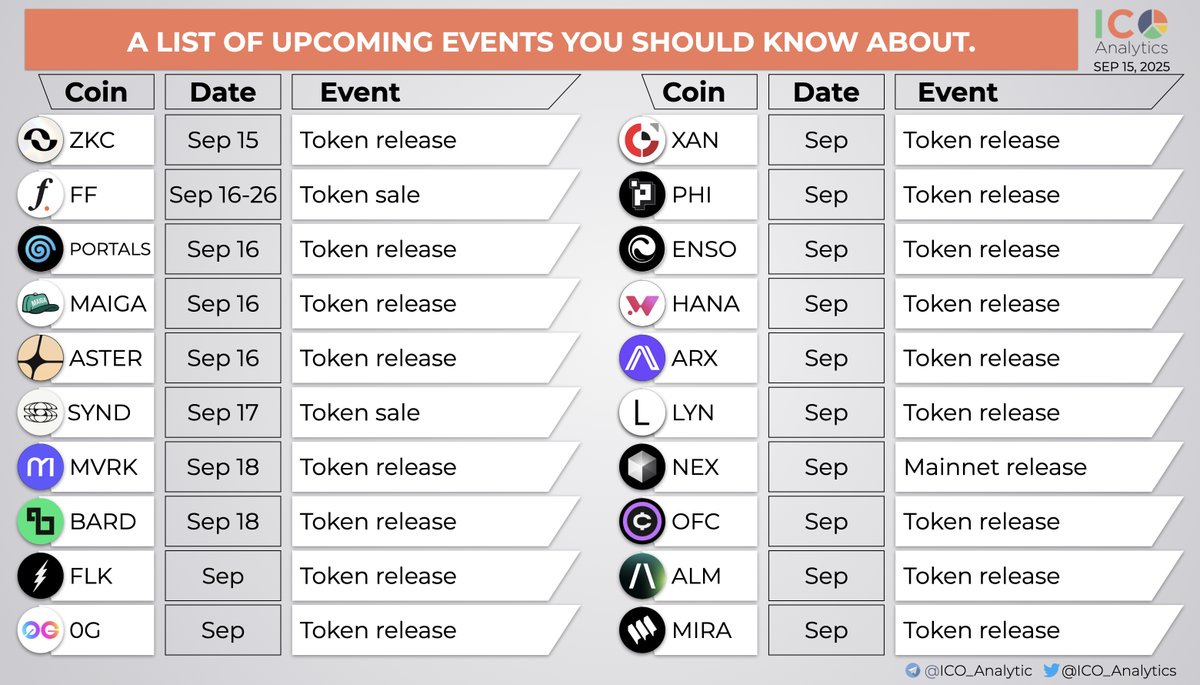Click the Twitter bird icon in footer
Viewport: 1200px width, 685px height.
[1050, 671]
